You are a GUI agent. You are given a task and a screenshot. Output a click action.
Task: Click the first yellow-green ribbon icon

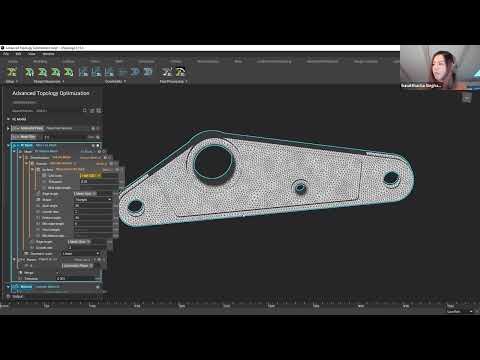(12, 72)
